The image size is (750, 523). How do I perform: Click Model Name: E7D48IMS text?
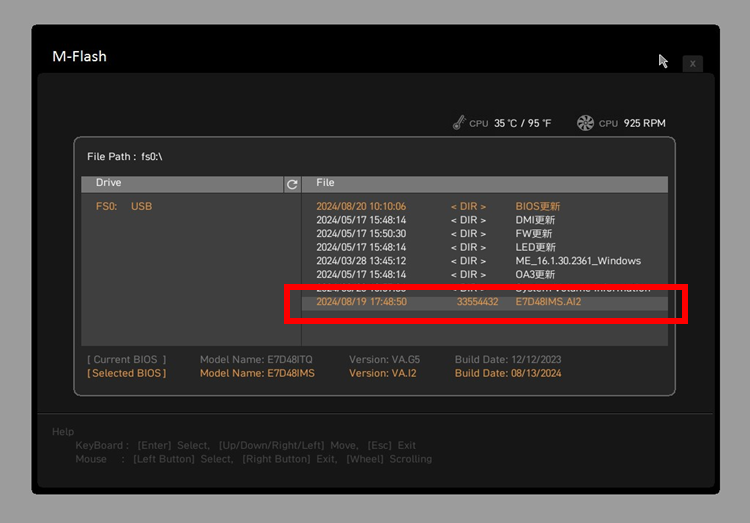[257, 373]
